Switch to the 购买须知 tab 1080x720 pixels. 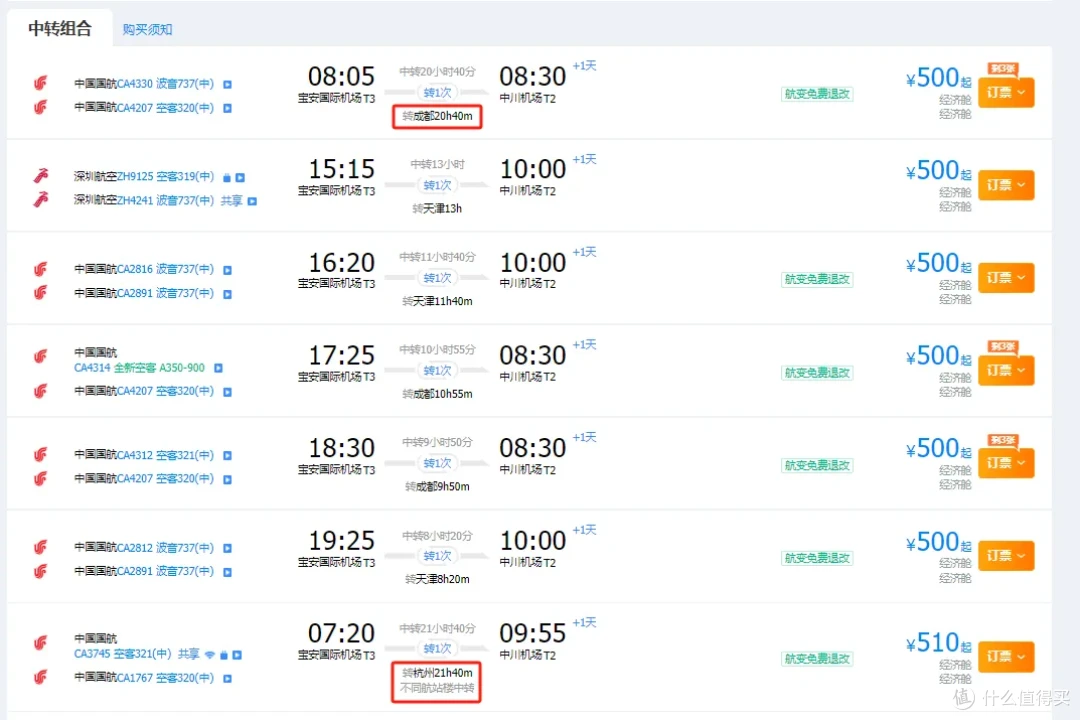click(x=147, y=30)
